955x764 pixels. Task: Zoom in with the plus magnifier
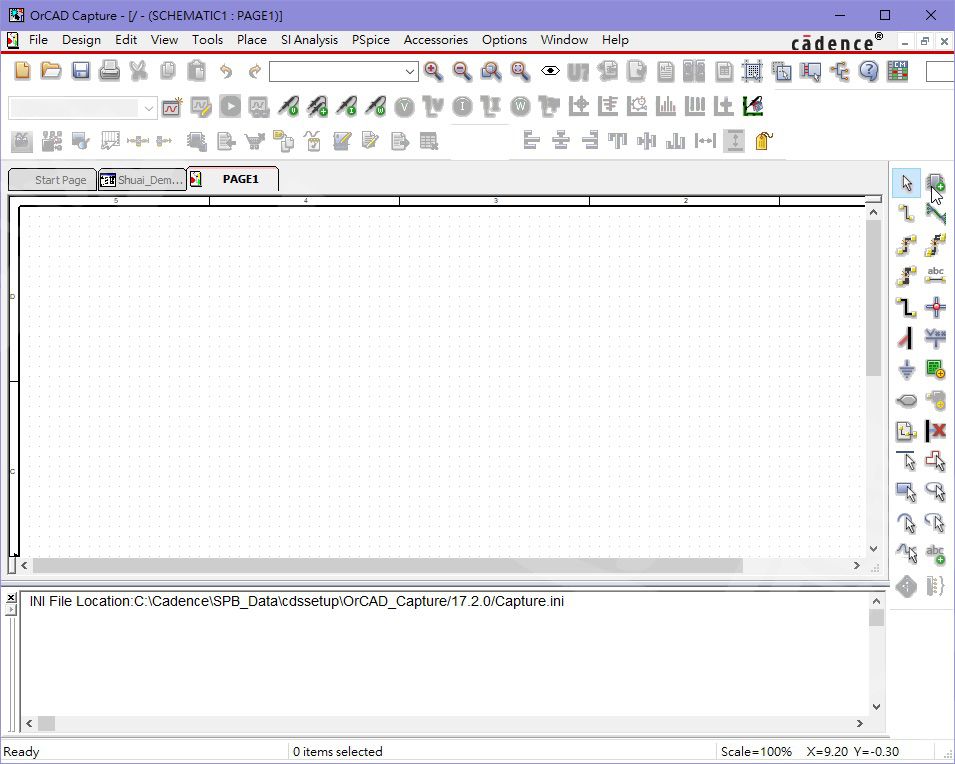pyautogui.click(x=433, y=71)
